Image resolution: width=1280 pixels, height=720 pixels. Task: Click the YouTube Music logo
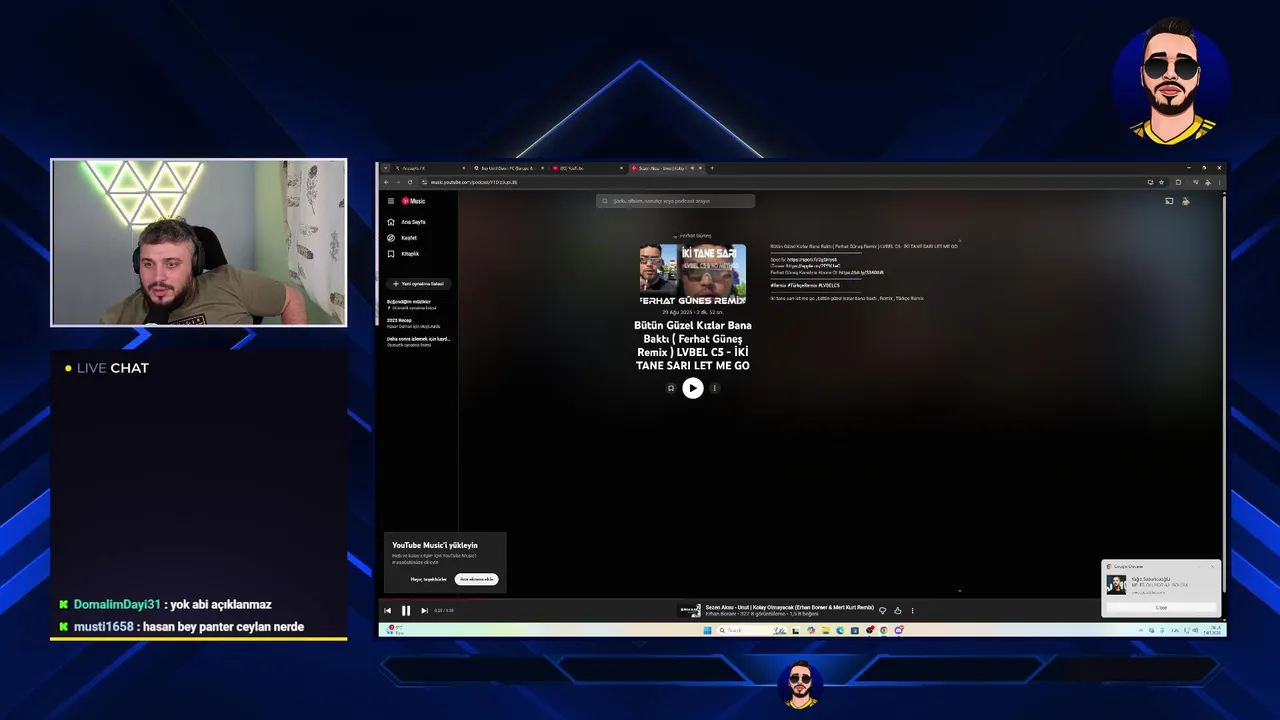(414, 201)
